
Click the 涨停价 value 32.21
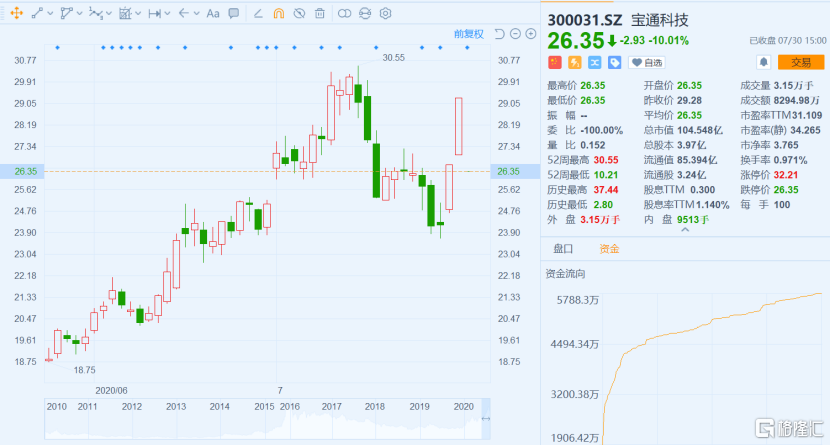tap(786, 175)
